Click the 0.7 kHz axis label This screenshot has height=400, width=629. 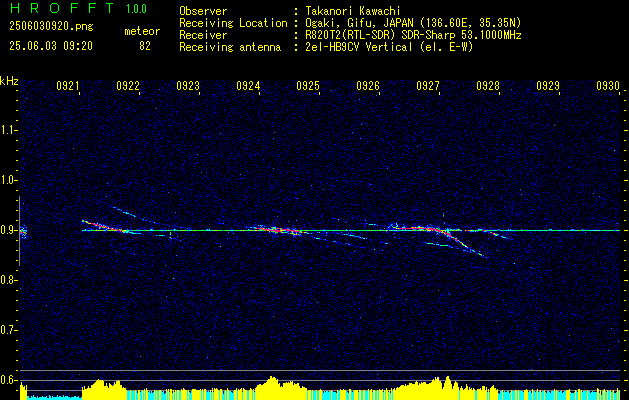9,330
